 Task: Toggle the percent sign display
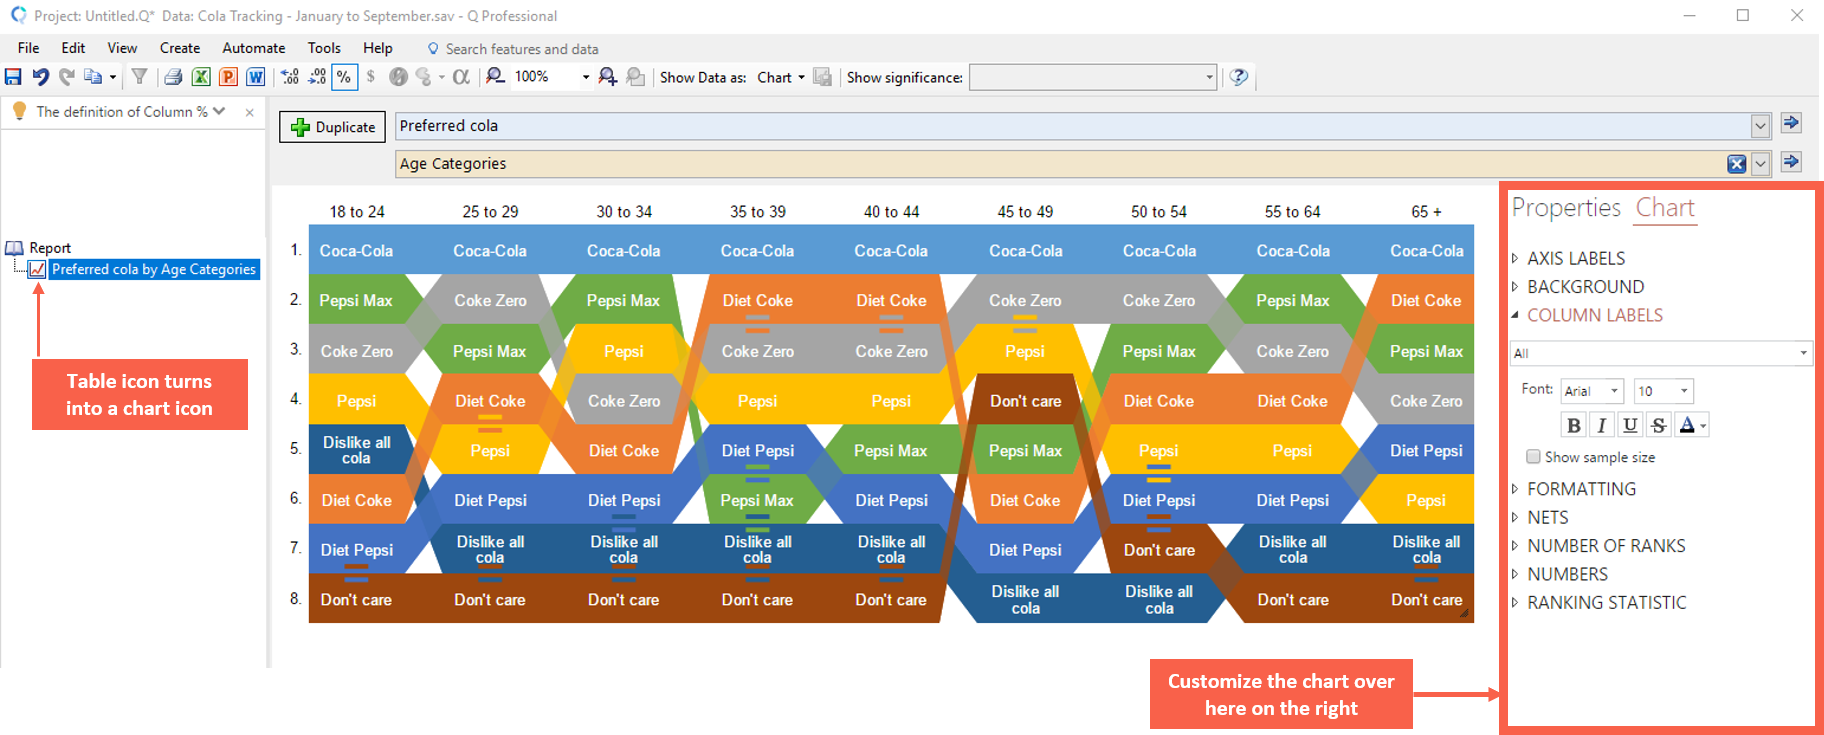pyautogui.click(x=344, y=77)
